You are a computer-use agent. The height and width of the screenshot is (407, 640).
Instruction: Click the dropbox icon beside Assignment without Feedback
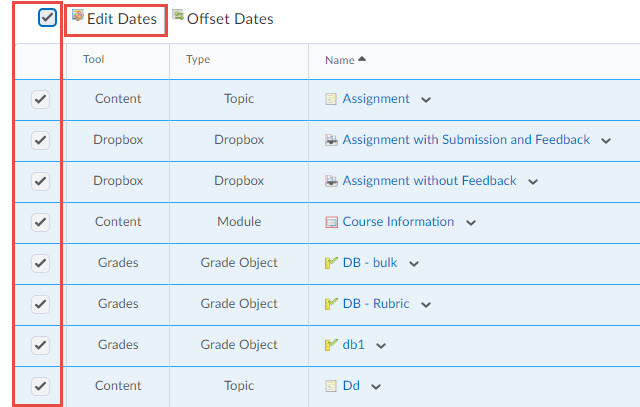332,181
